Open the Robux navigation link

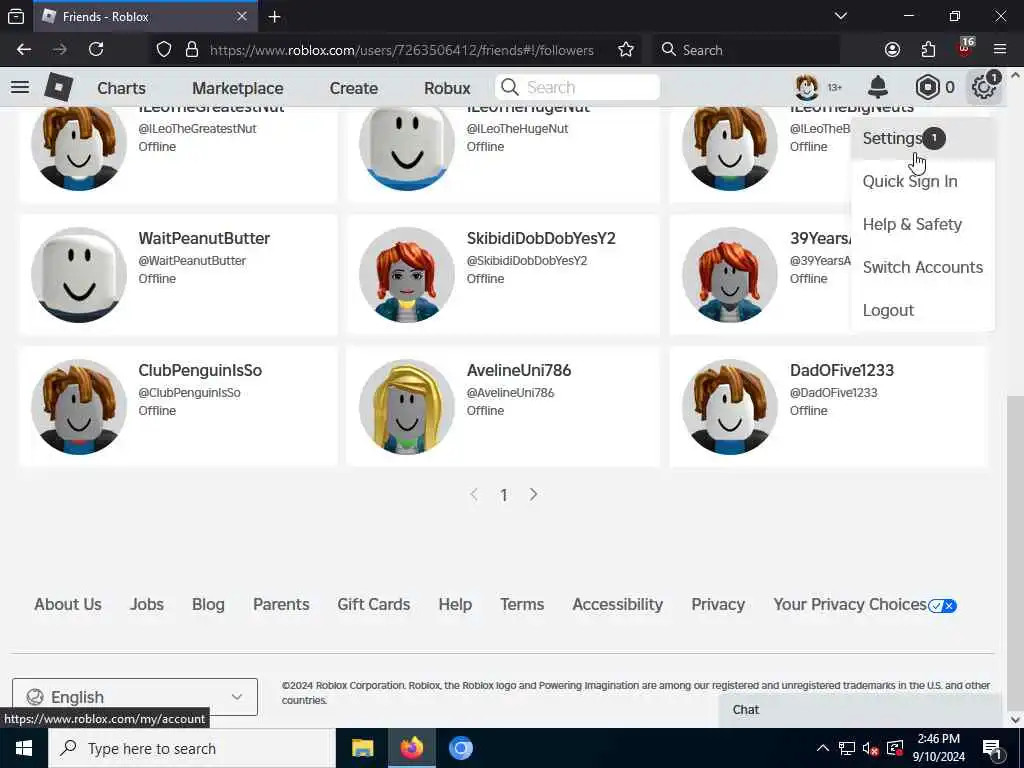click(x=447, y=88)
